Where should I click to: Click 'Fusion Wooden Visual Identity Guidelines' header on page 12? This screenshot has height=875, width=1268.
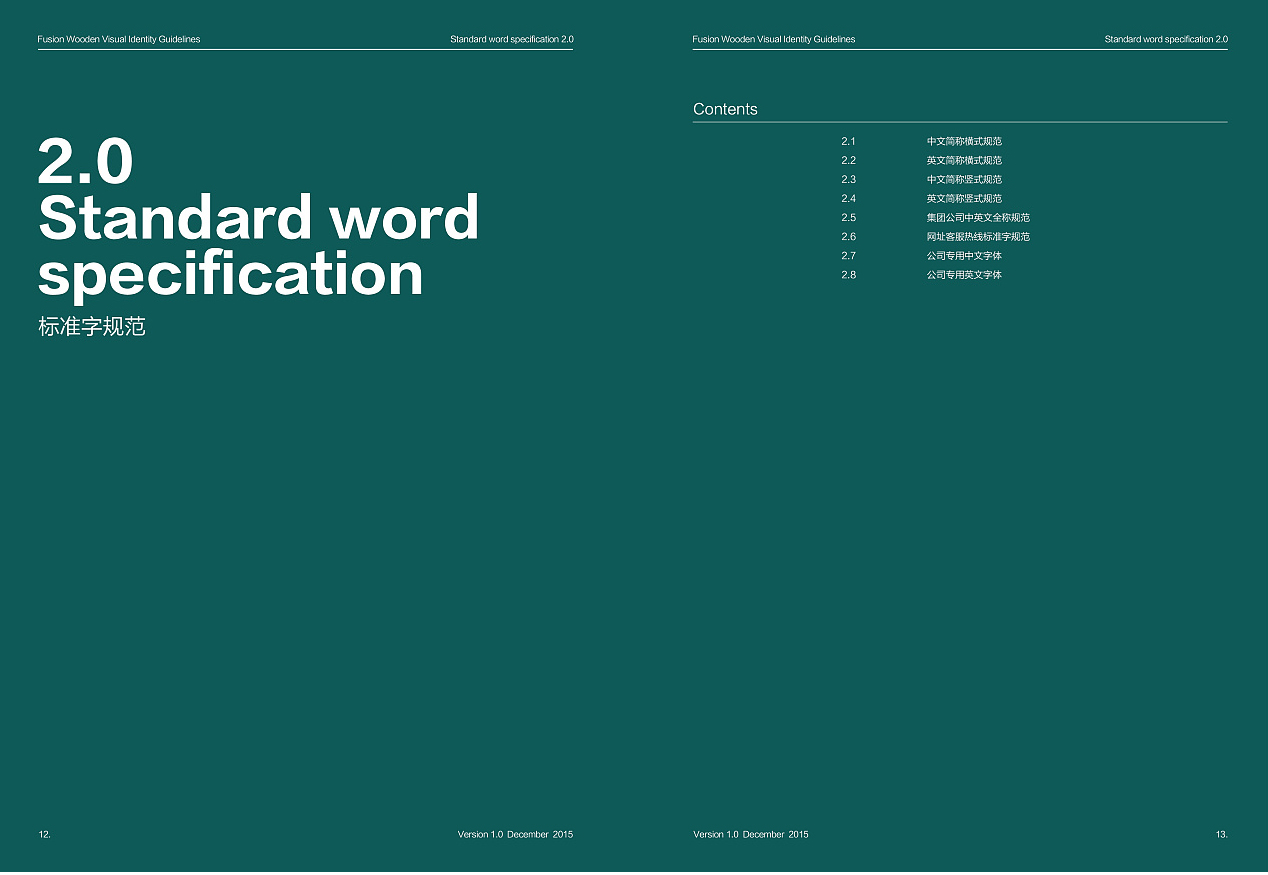click(119, 39)
